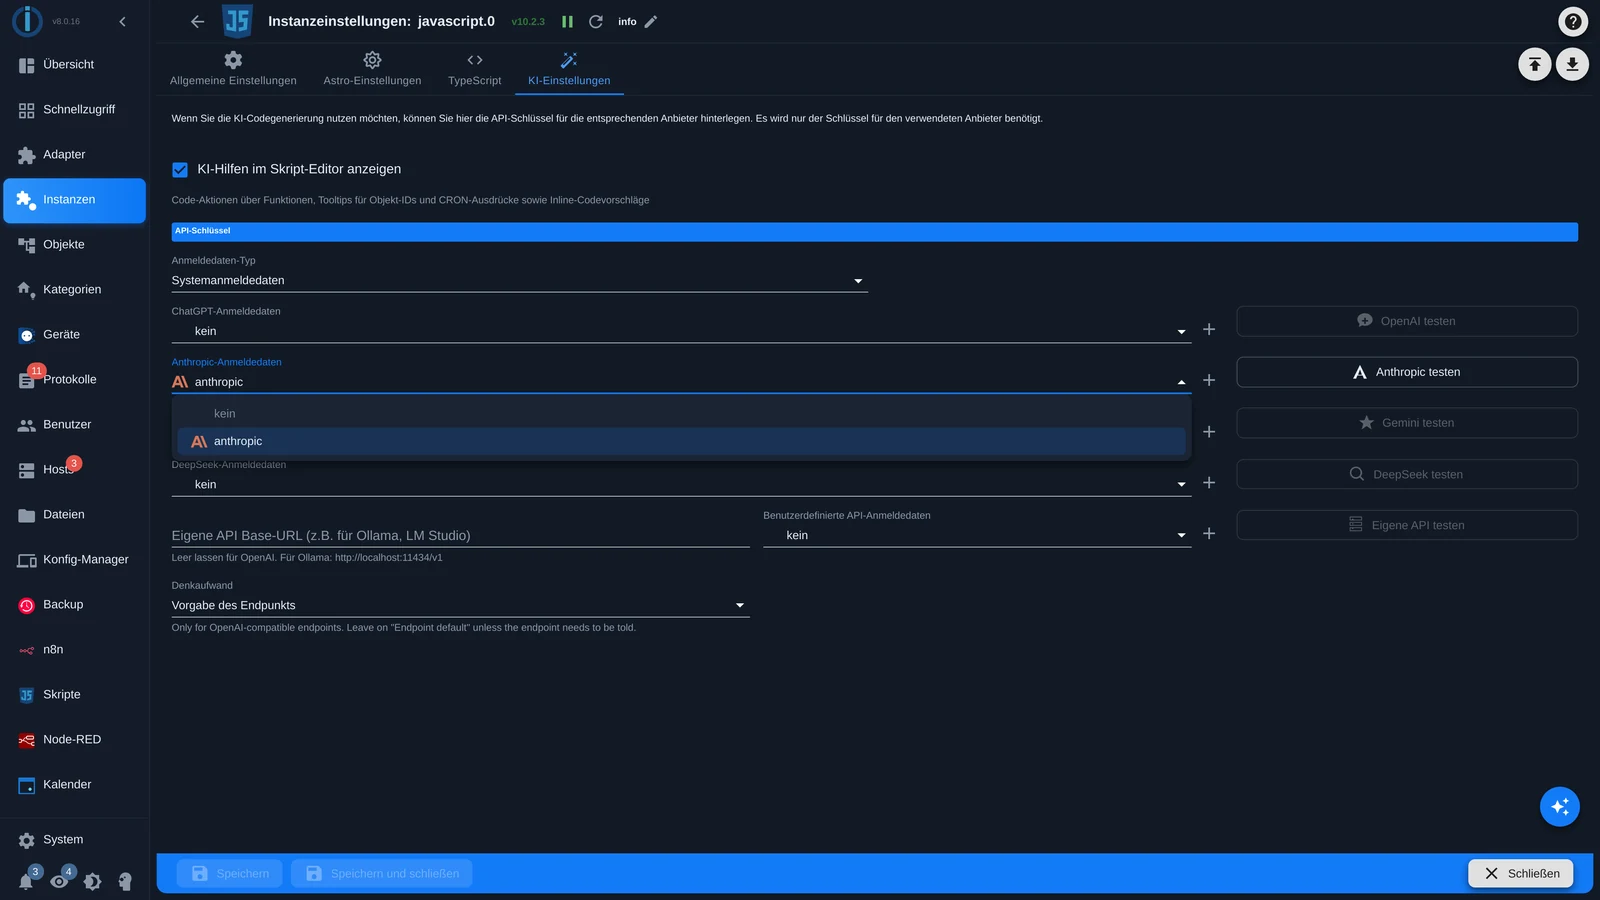Collapse the left sidebar with the chevron

[123, 21]
